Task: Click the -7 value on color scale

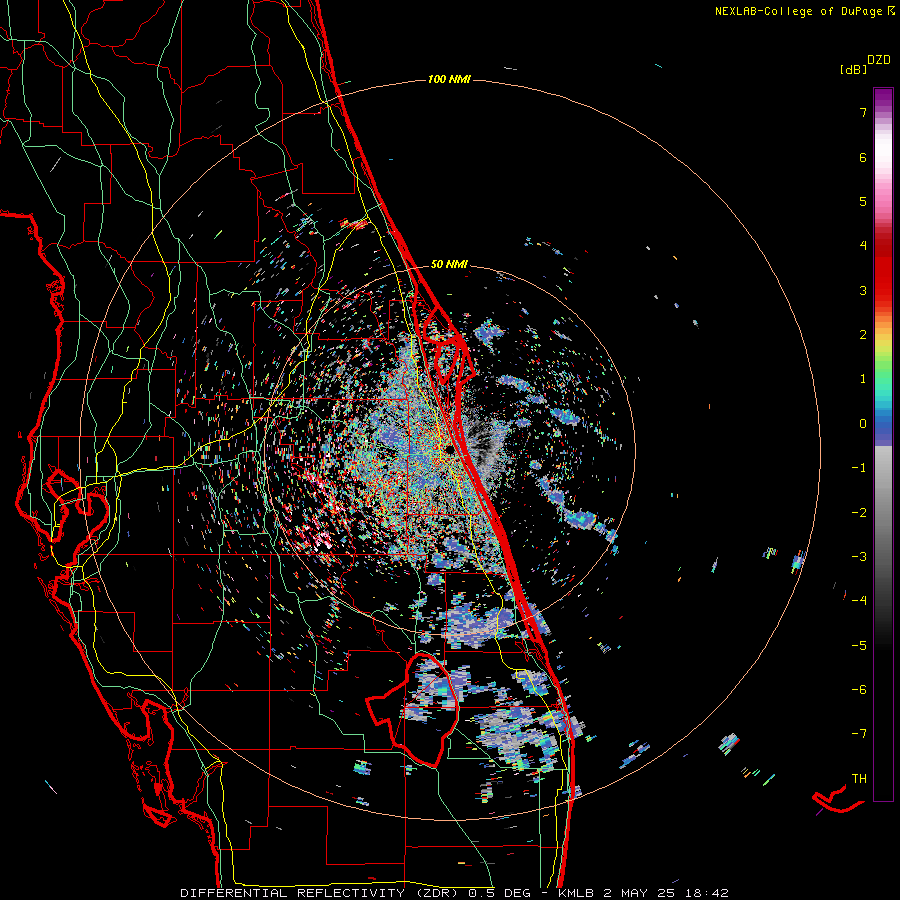Action: [x=859, y=734]
